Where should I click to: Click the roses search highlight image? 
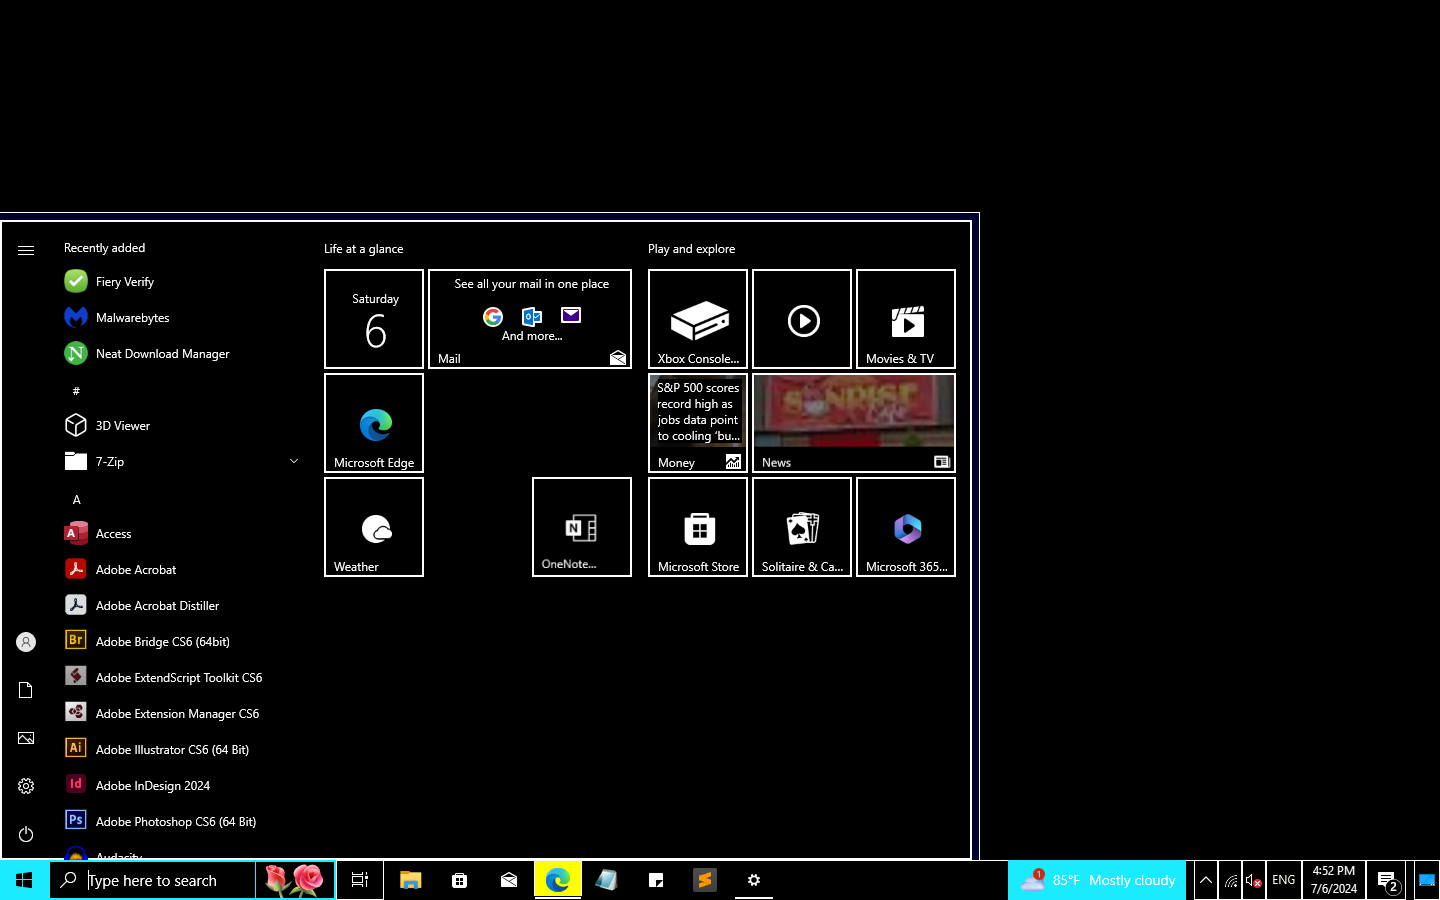295,880
